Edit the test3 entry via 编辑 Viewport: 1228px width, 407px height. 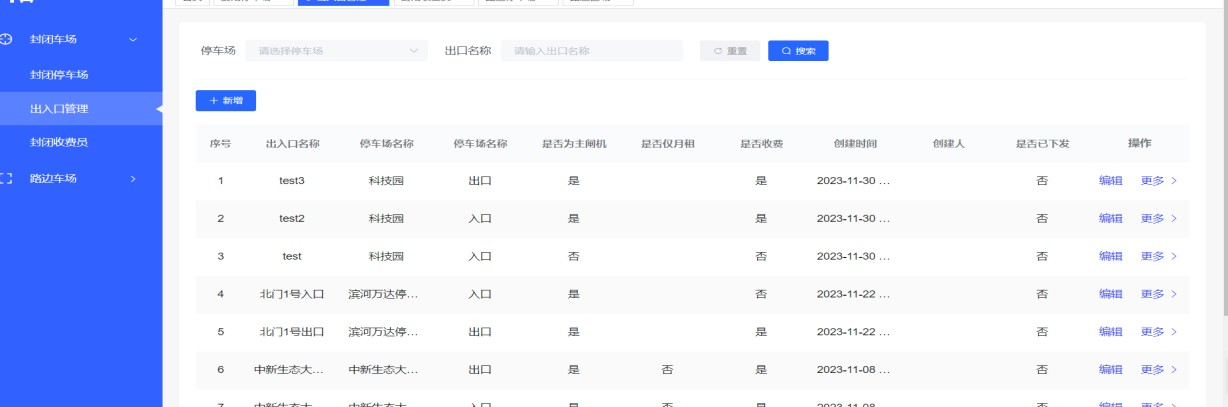[1110, 180]
